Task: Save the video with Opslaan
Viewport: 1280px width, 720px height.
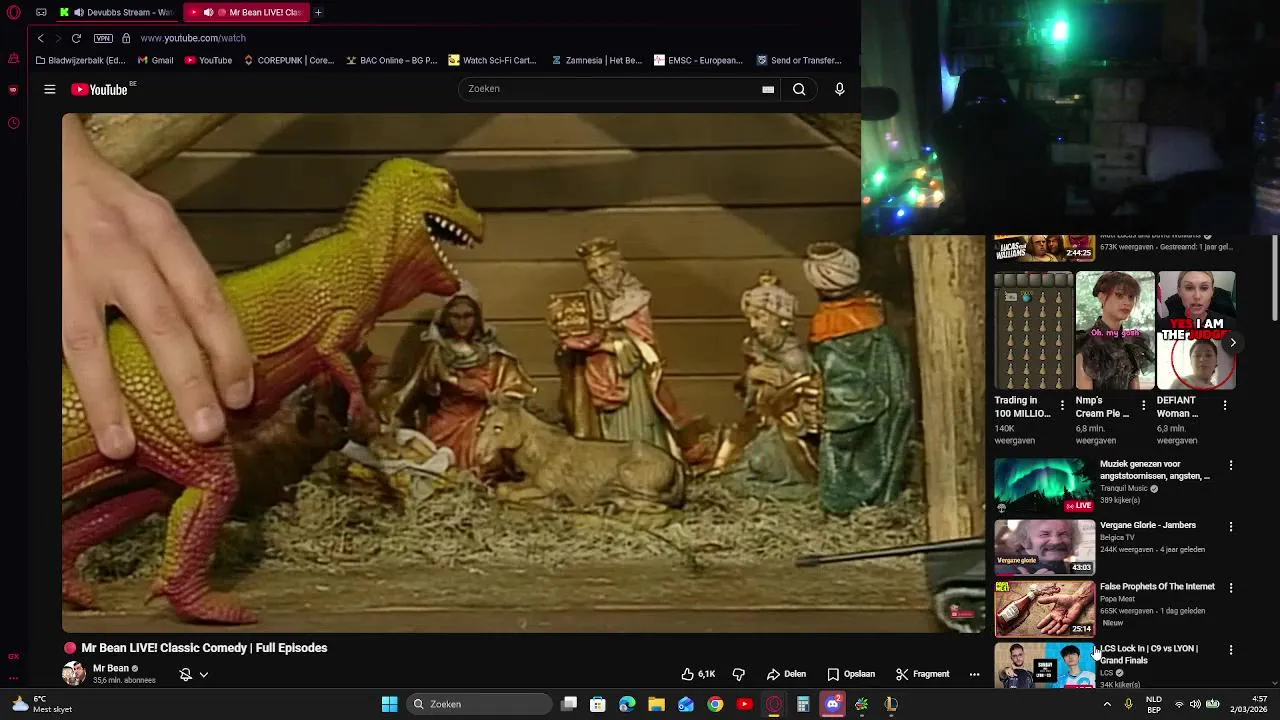Action: [851, 674]
